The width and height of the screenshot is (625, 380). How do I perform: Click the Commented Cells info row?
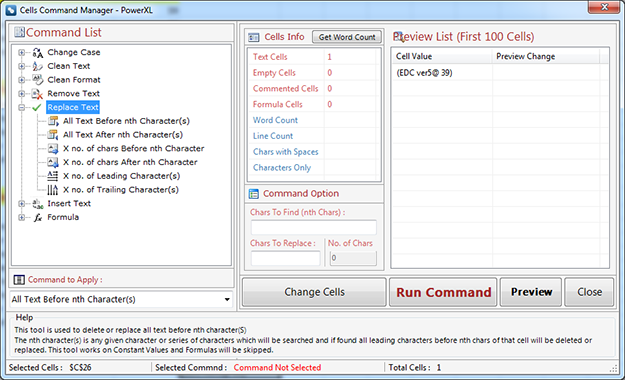pos(314,89)
